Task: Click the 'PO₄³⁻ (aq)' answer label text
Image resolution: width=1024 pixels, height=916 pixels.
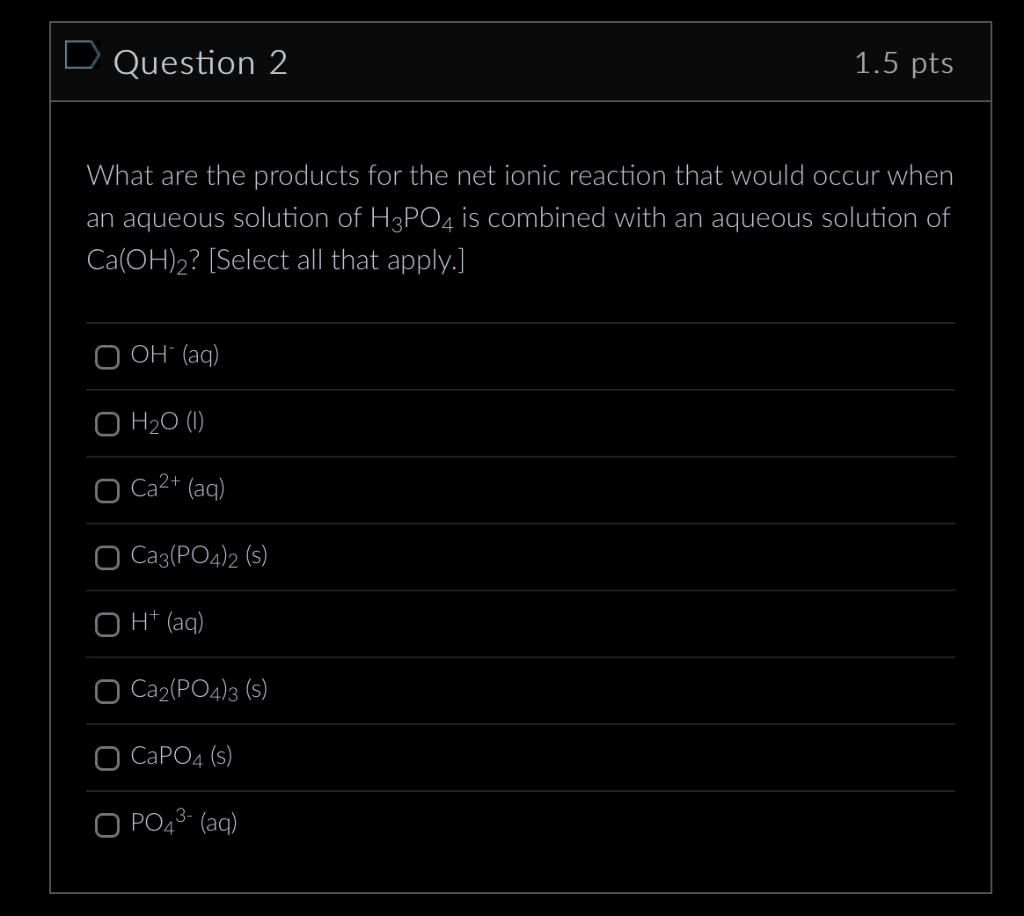Action: pos(184,822)
